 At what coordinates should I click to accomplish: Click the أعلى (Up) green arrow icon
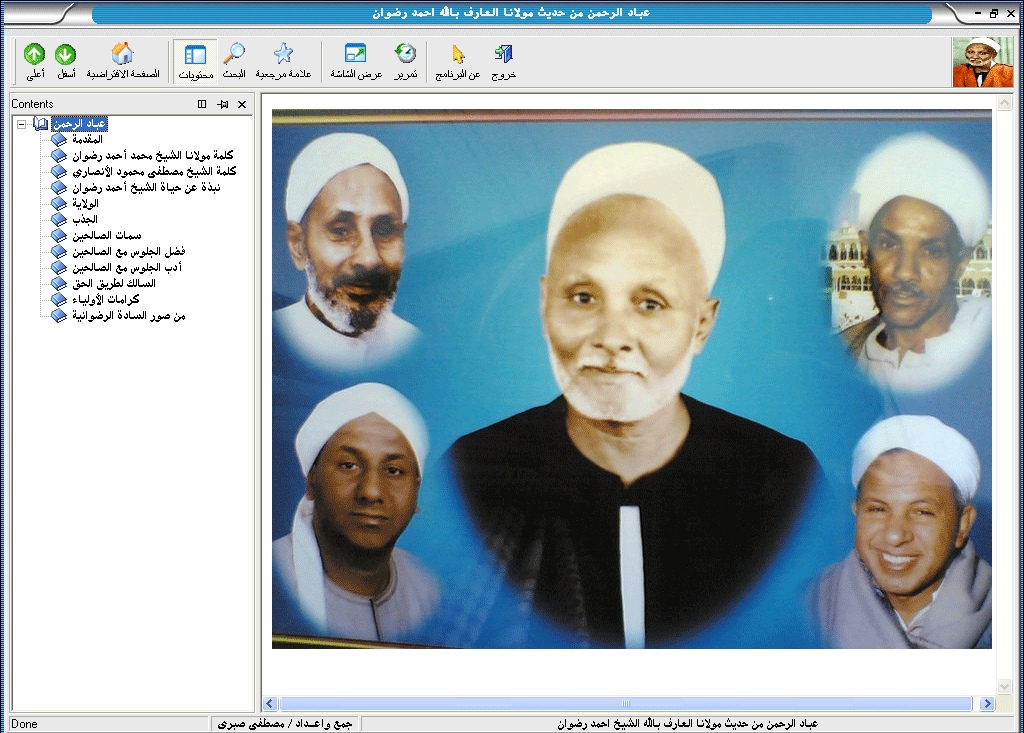(35, 56)
